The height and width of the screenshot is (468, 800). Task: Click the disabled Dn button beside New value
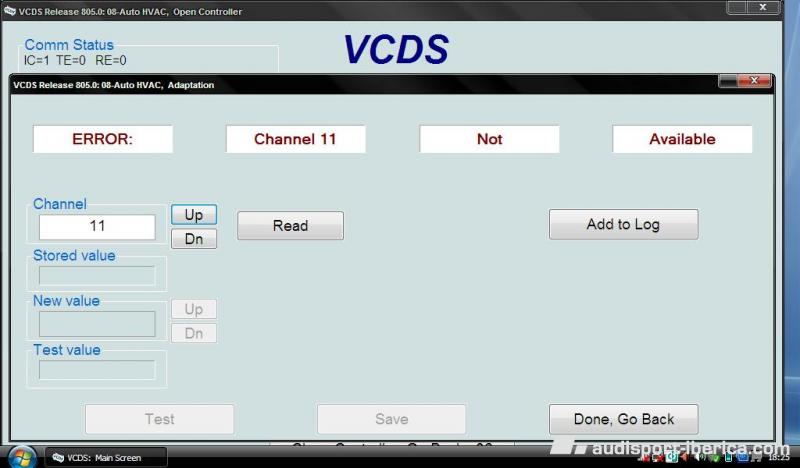(194, 333)
